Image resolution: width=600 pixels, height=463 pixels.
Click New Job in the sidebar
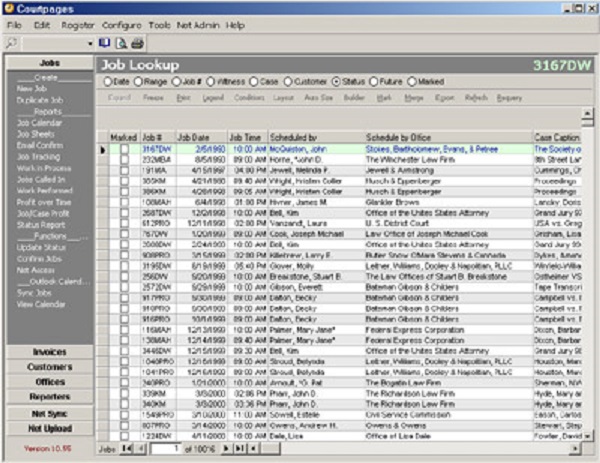(x=32, y=89)
